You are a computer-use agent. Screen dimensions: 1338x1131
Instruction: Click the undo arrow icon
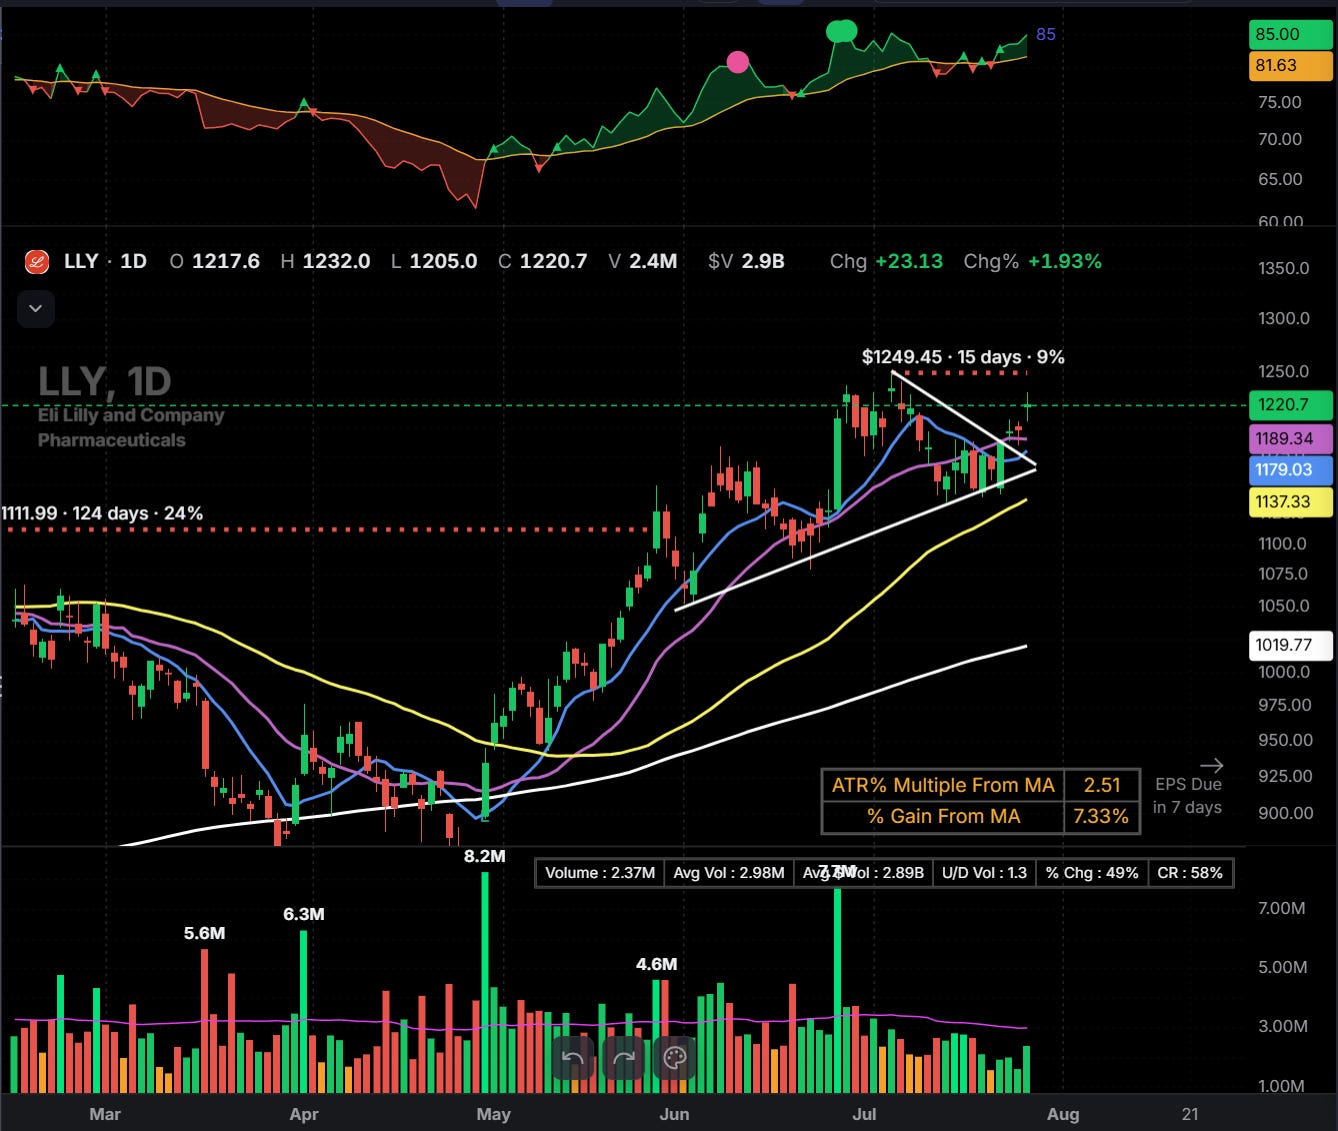coord(573,1058)
